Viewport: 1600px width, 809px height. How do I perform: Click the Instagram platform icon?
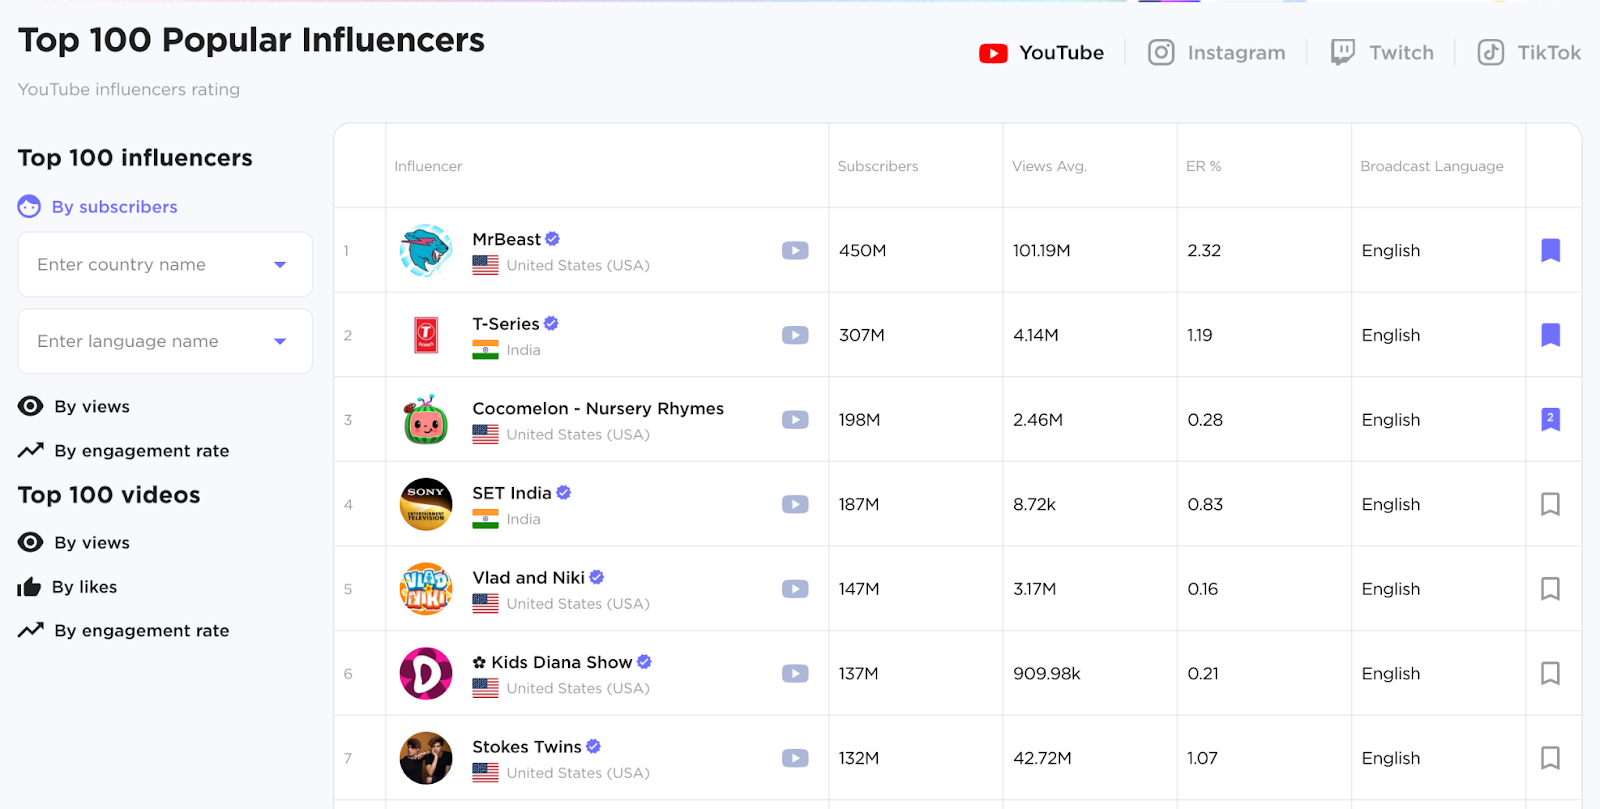point(1161,53)
